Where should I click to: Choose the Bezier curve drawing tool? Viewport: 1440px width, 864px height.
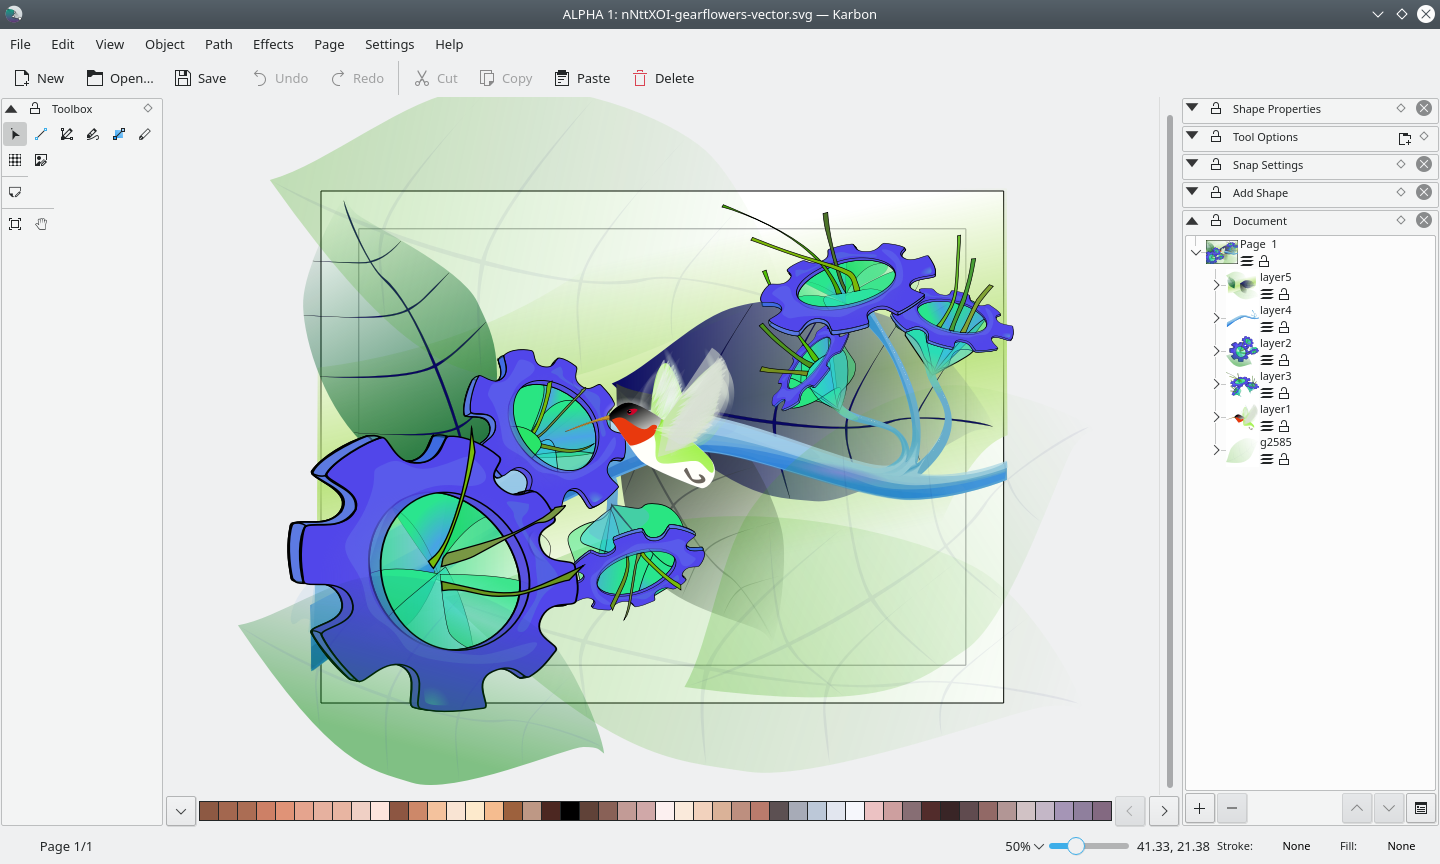(x=67, y=134)
